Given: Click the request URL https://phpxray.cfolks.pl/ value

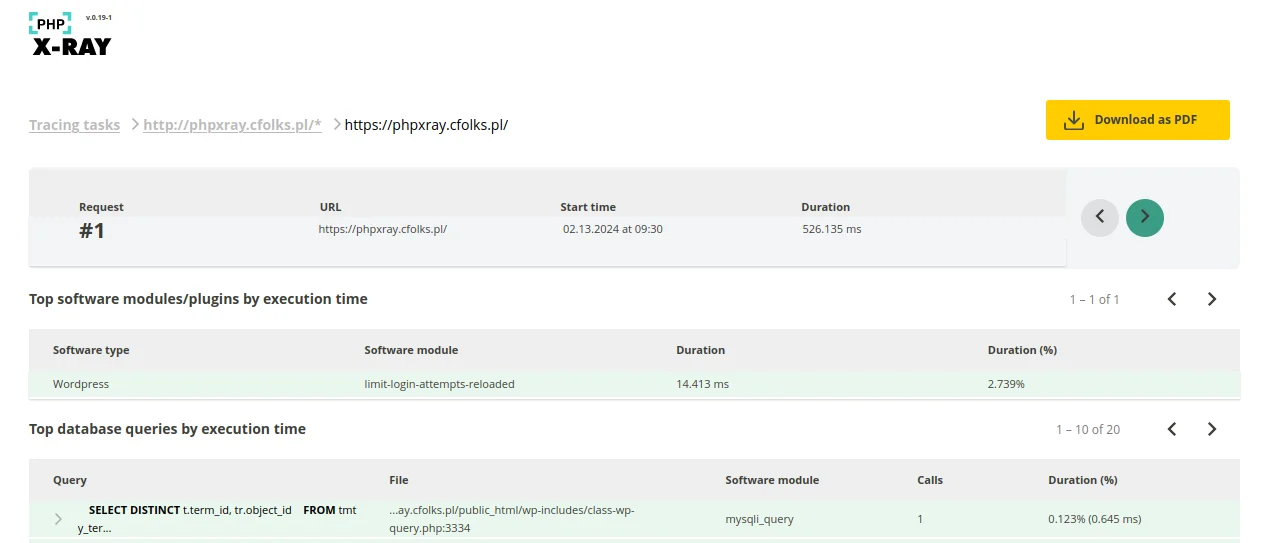Looking at the screenshot, I should (x=382, y=229).
